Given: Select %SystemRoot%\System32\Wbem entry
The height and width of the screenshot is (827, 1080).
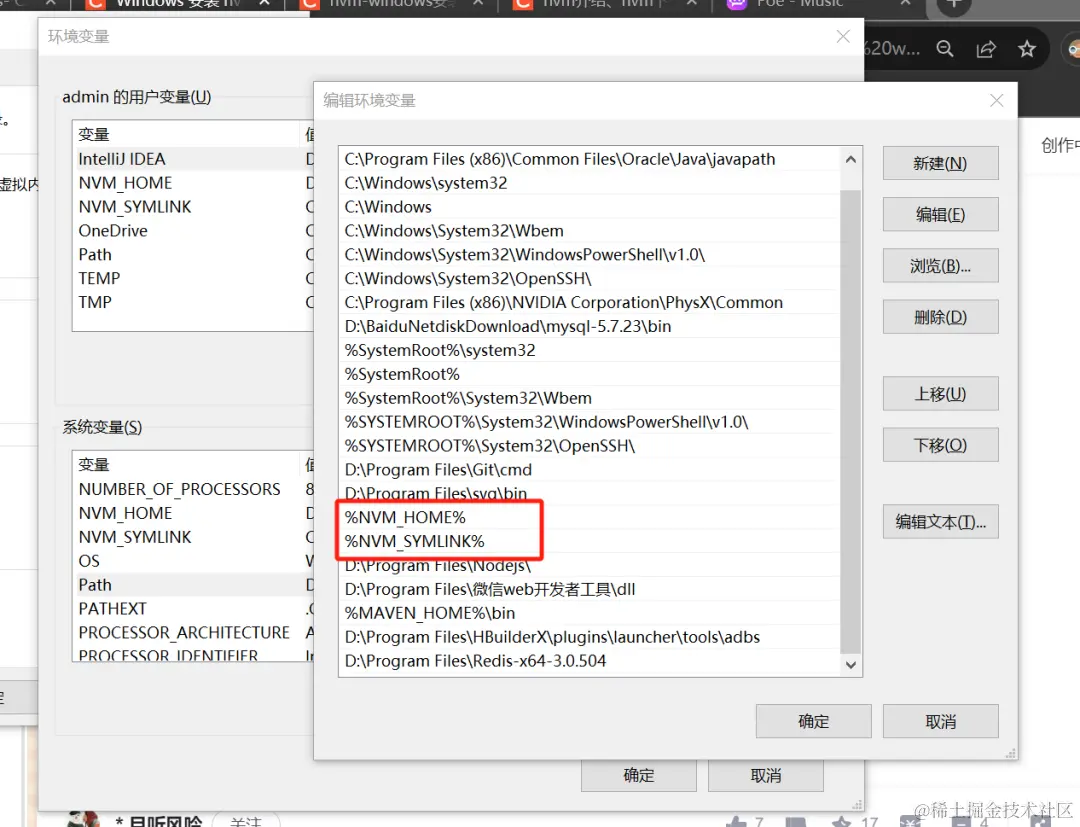Looking at the screenshot, I should pos(590,398).
